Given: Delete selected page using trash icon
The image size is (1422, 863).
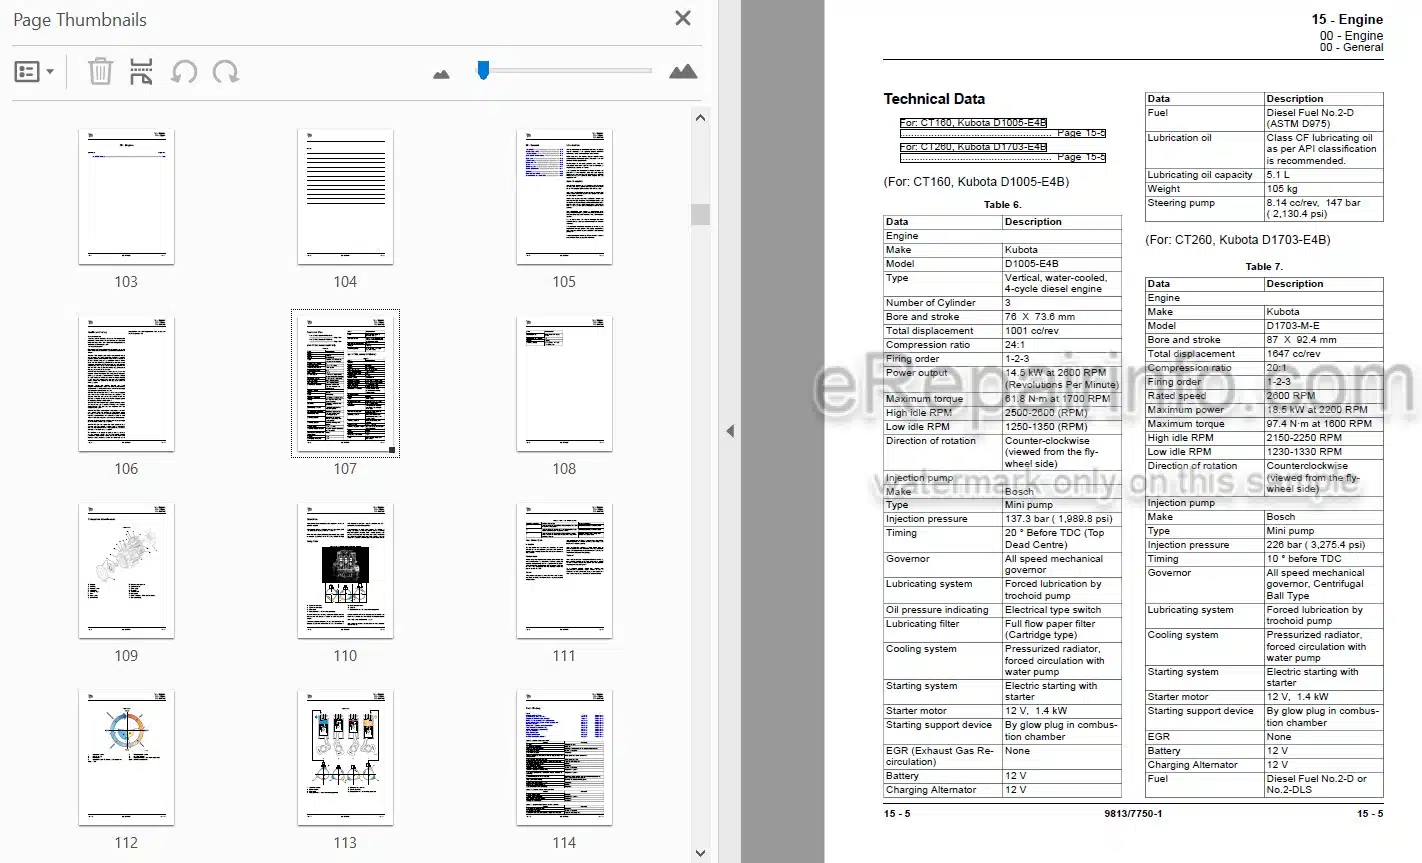Looking at the screenshot, I should (x=100, y=72).
